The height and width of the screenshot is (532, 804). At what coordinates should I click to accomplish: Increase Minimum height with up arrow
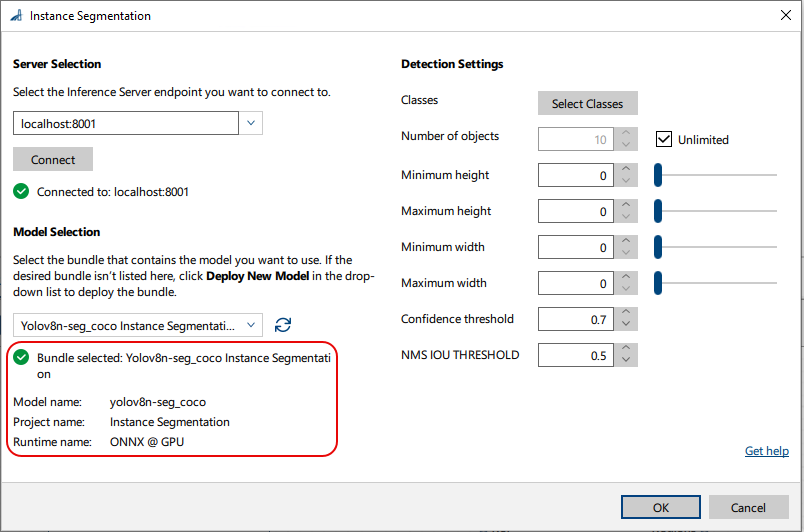[626, 169]
